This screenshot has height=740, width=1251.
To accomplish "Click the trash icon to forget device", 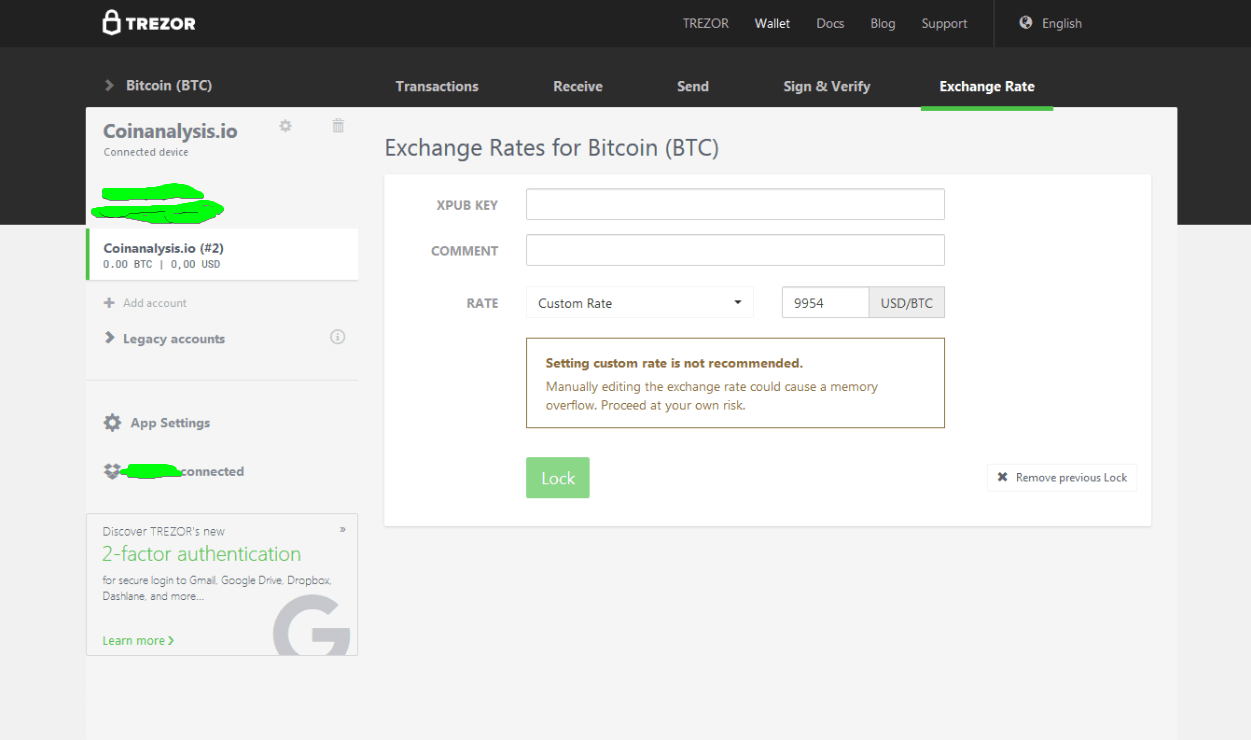I will coord(337,125).
